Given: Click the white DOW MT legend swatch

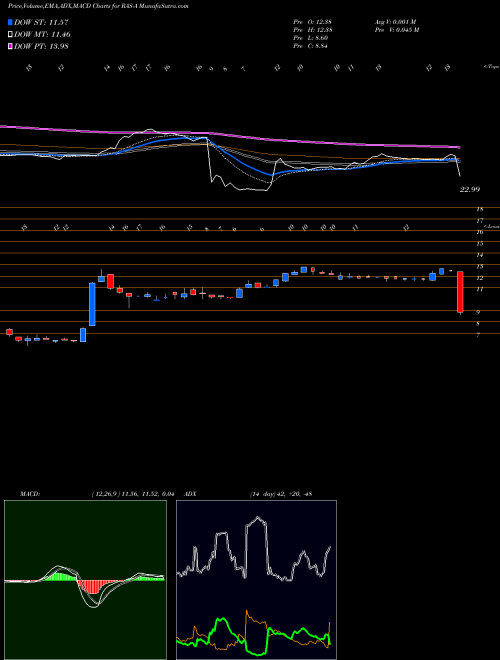Looking at the screenshot, I should 10,35.
